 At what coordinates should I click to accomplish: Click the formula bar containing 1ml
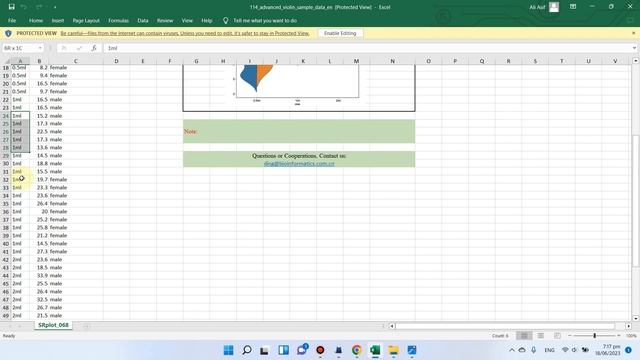click(x=367, y=48)
